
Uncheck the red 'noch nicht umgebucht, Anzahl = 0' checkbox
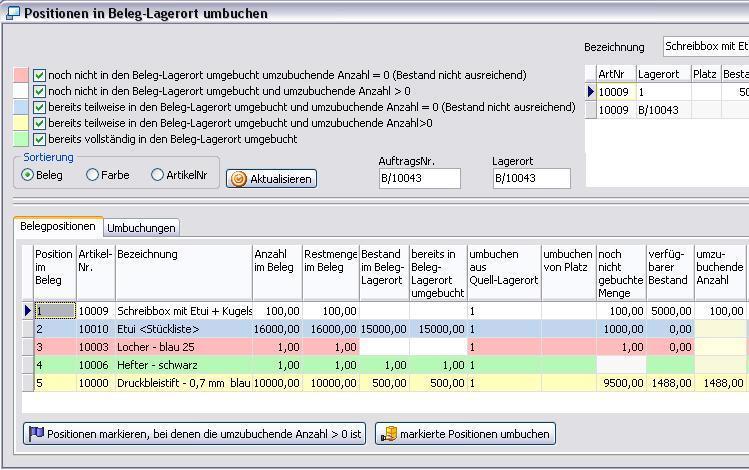click(x=40, y=75)
